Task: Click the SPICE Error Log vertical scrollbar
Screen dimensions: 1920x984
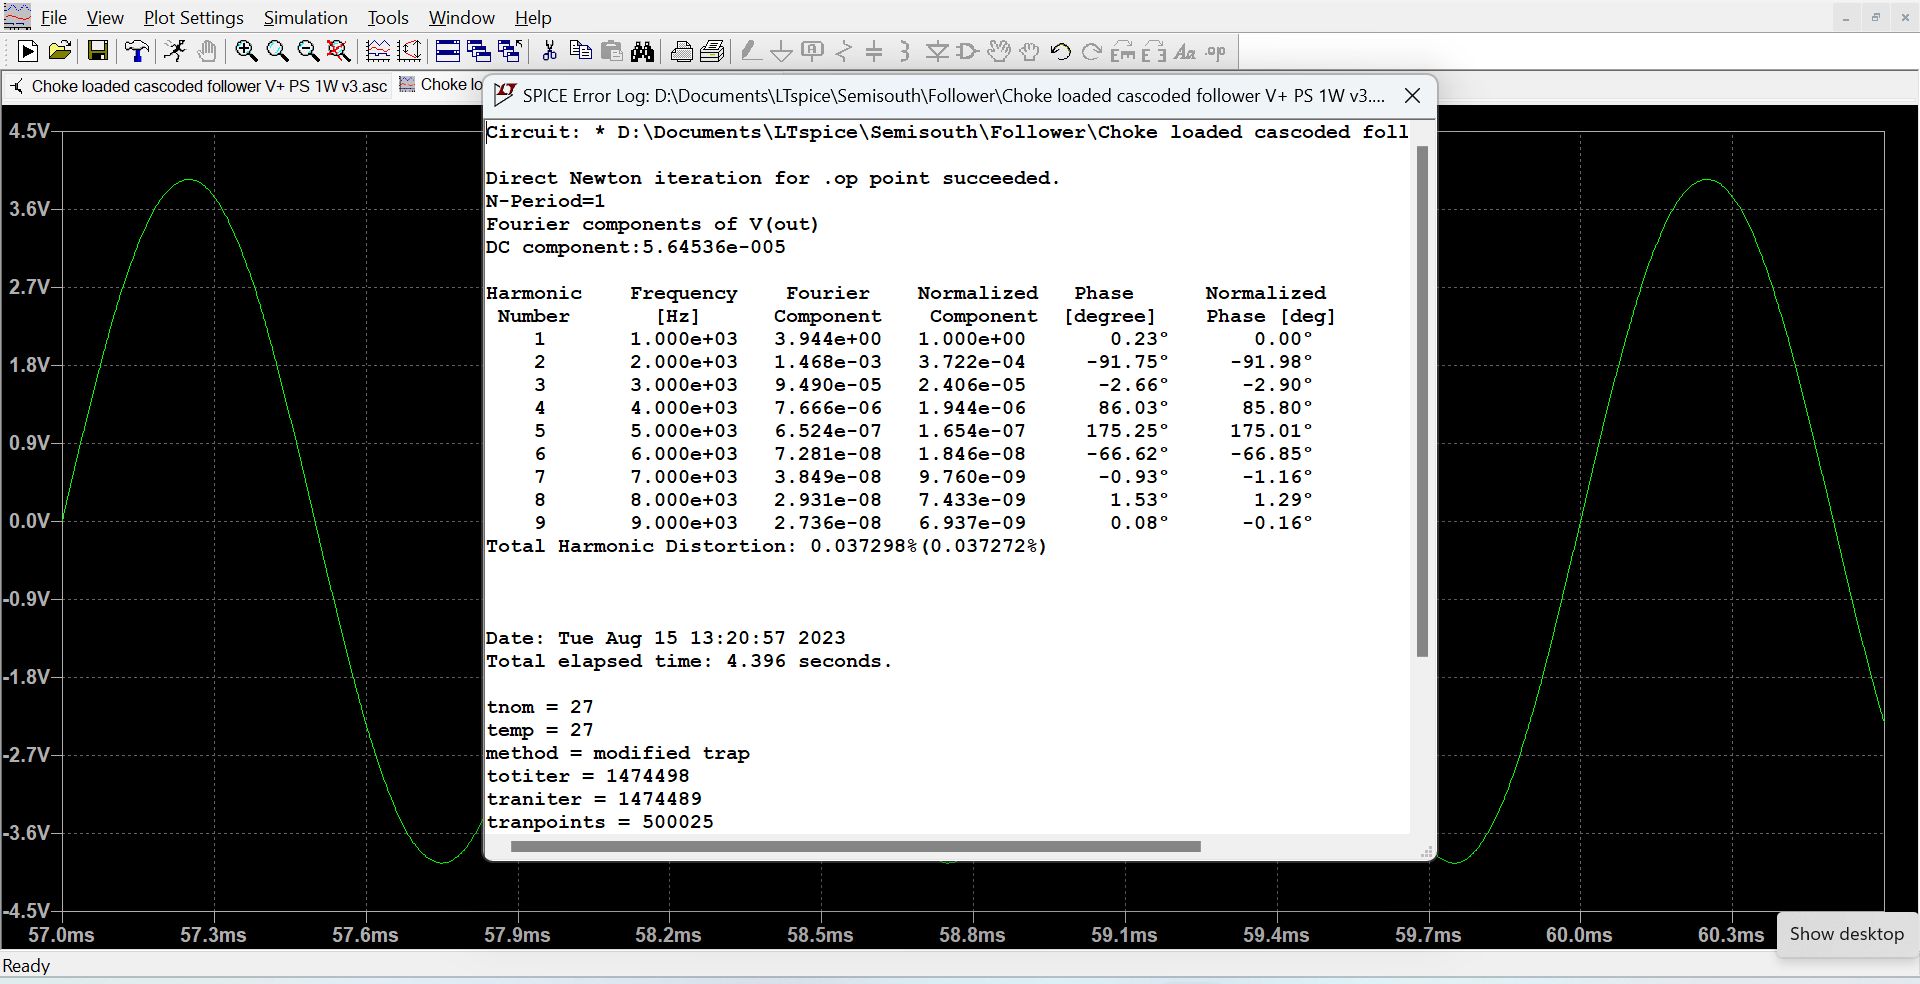Action: pos(1422,401)
